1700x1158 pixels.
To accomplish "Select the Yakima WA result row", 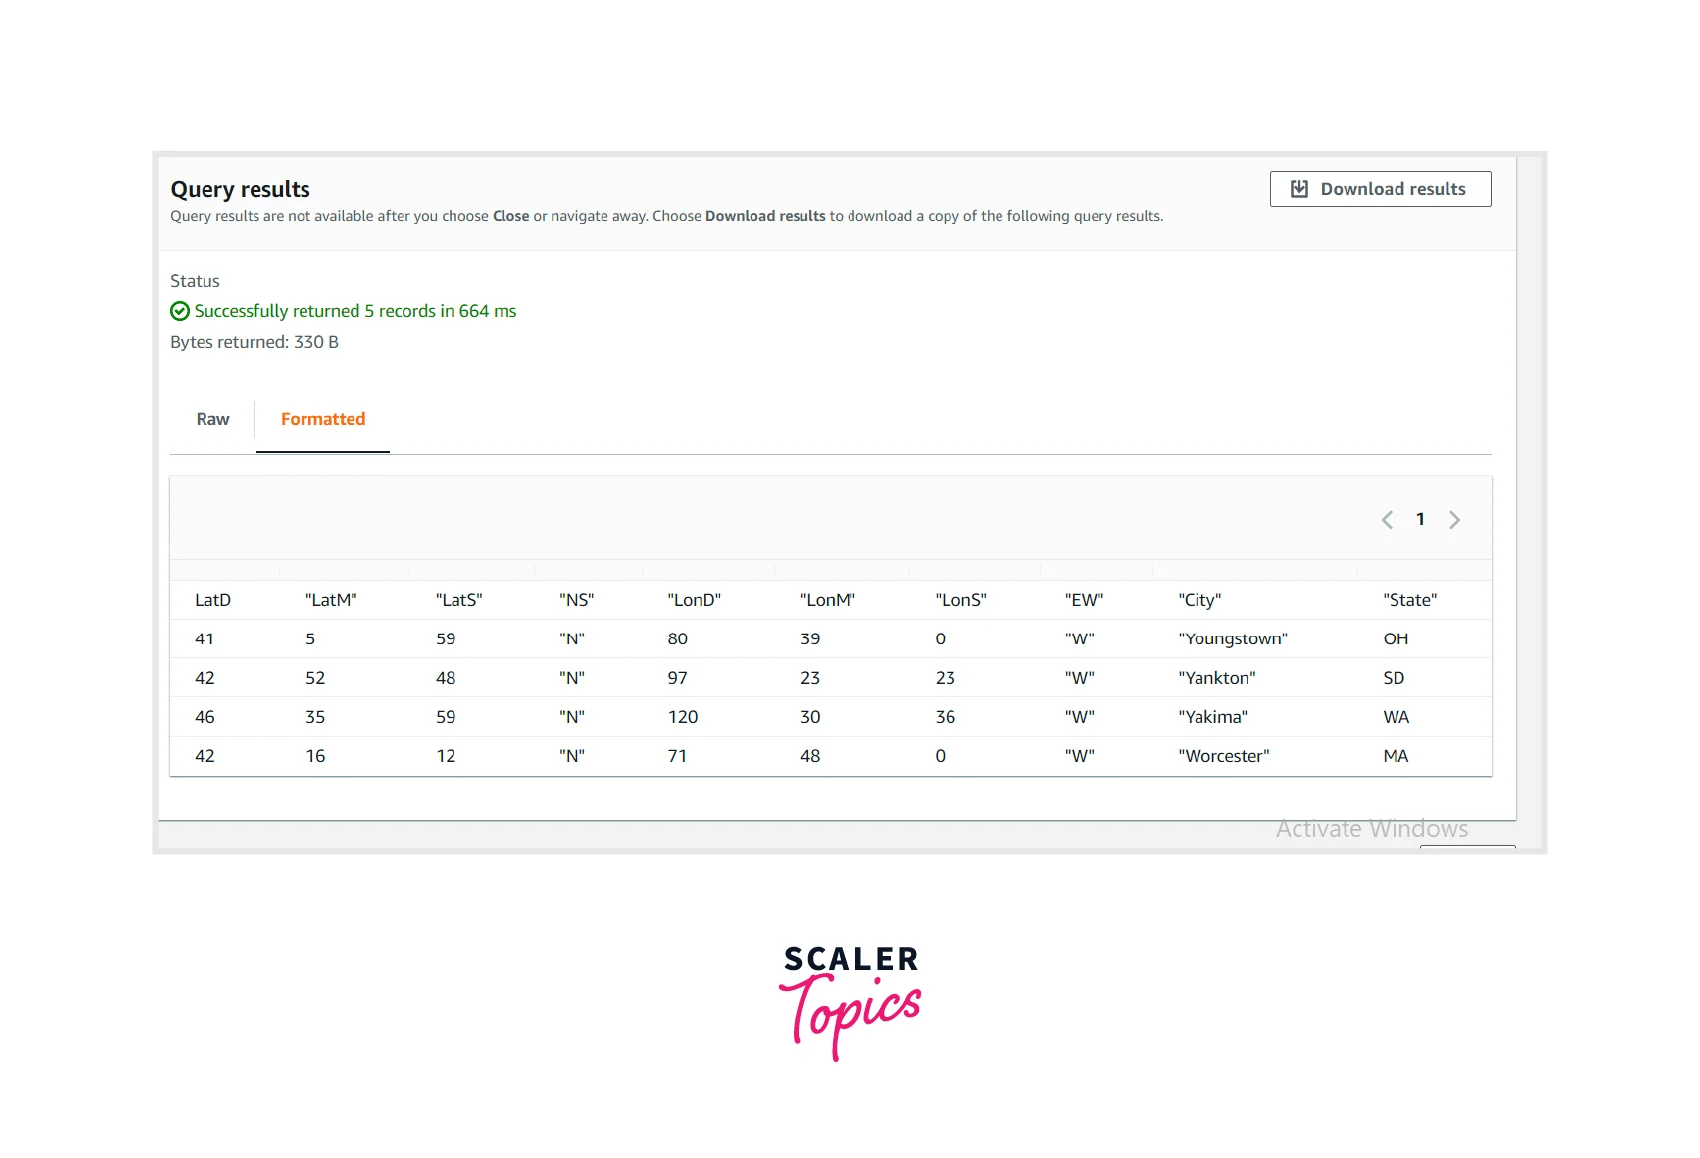I will (x=800, y=716).
